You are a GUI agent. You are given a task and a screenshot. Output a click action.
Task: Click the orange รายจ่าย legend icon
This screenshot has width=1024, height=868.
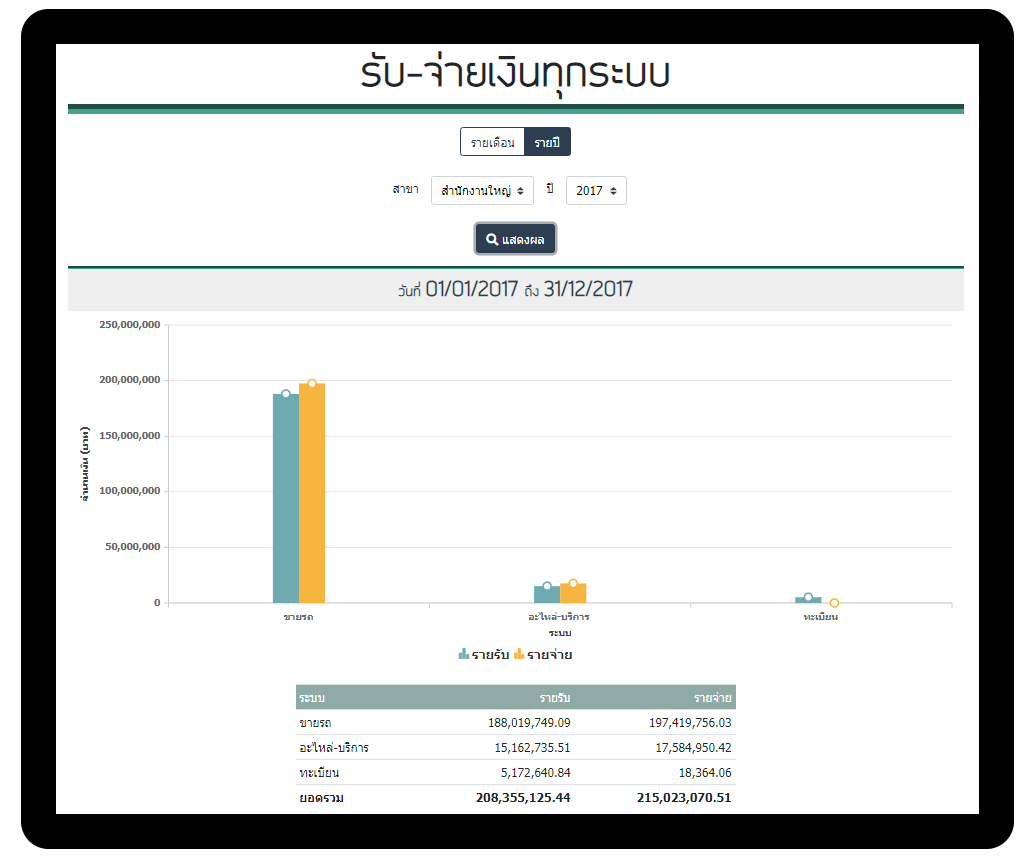518,655
